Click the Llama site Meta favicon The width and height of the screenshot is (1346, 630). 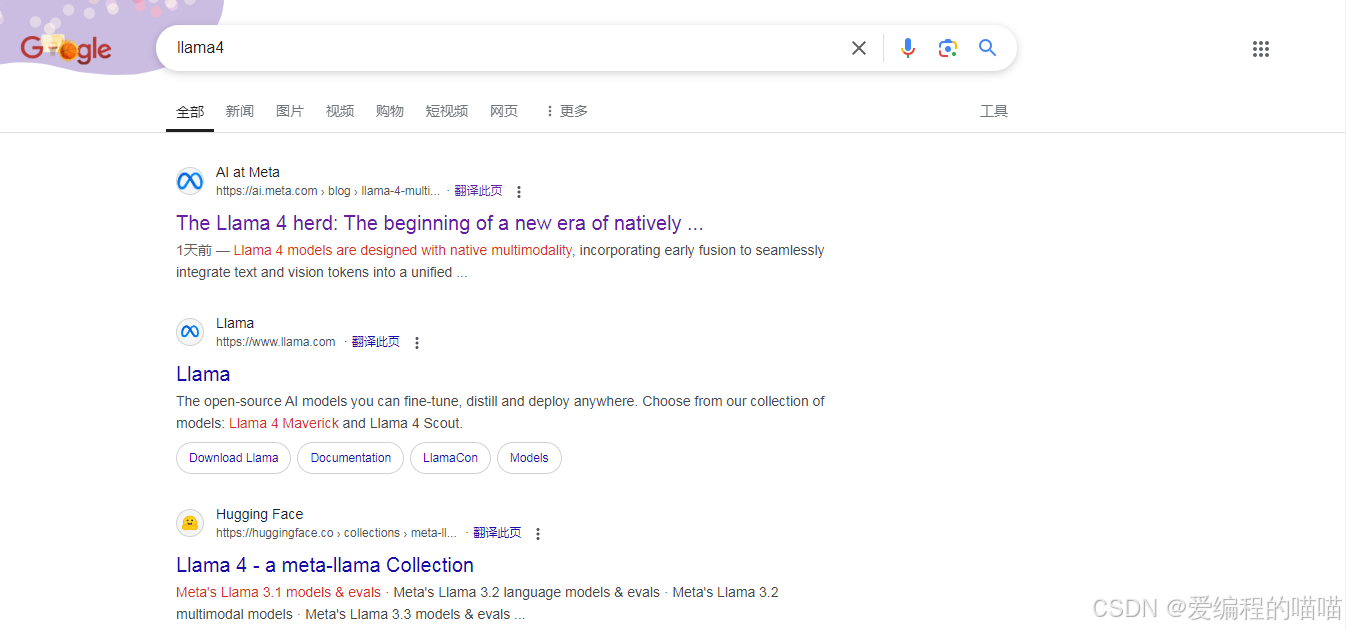coord(190,332)
